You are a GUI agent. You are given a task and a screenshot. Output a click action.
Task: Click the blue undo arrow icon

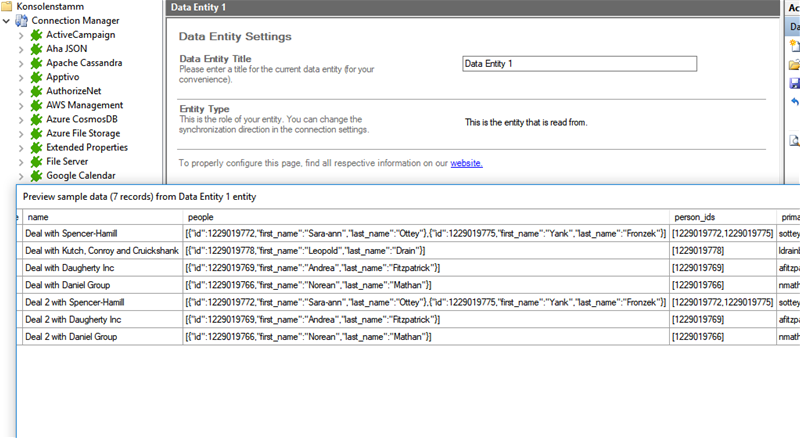pos(794,102)
